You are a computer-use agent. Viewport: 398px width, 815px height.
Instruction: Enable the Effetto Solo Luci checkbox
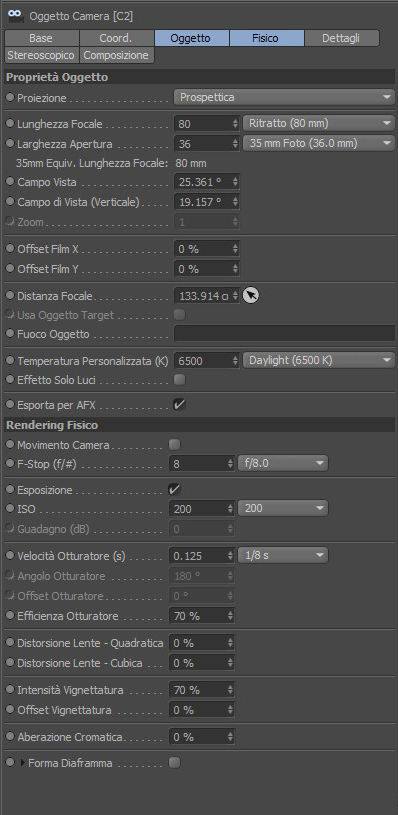[x=179, y=380]
